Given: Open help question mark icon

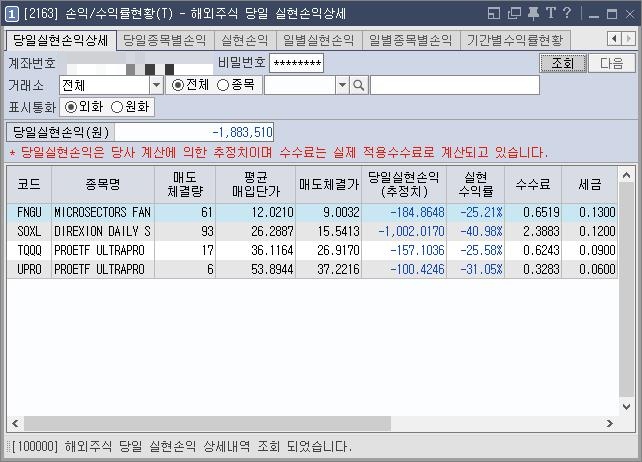Looking at the screenshot, I should coord(567,14).
